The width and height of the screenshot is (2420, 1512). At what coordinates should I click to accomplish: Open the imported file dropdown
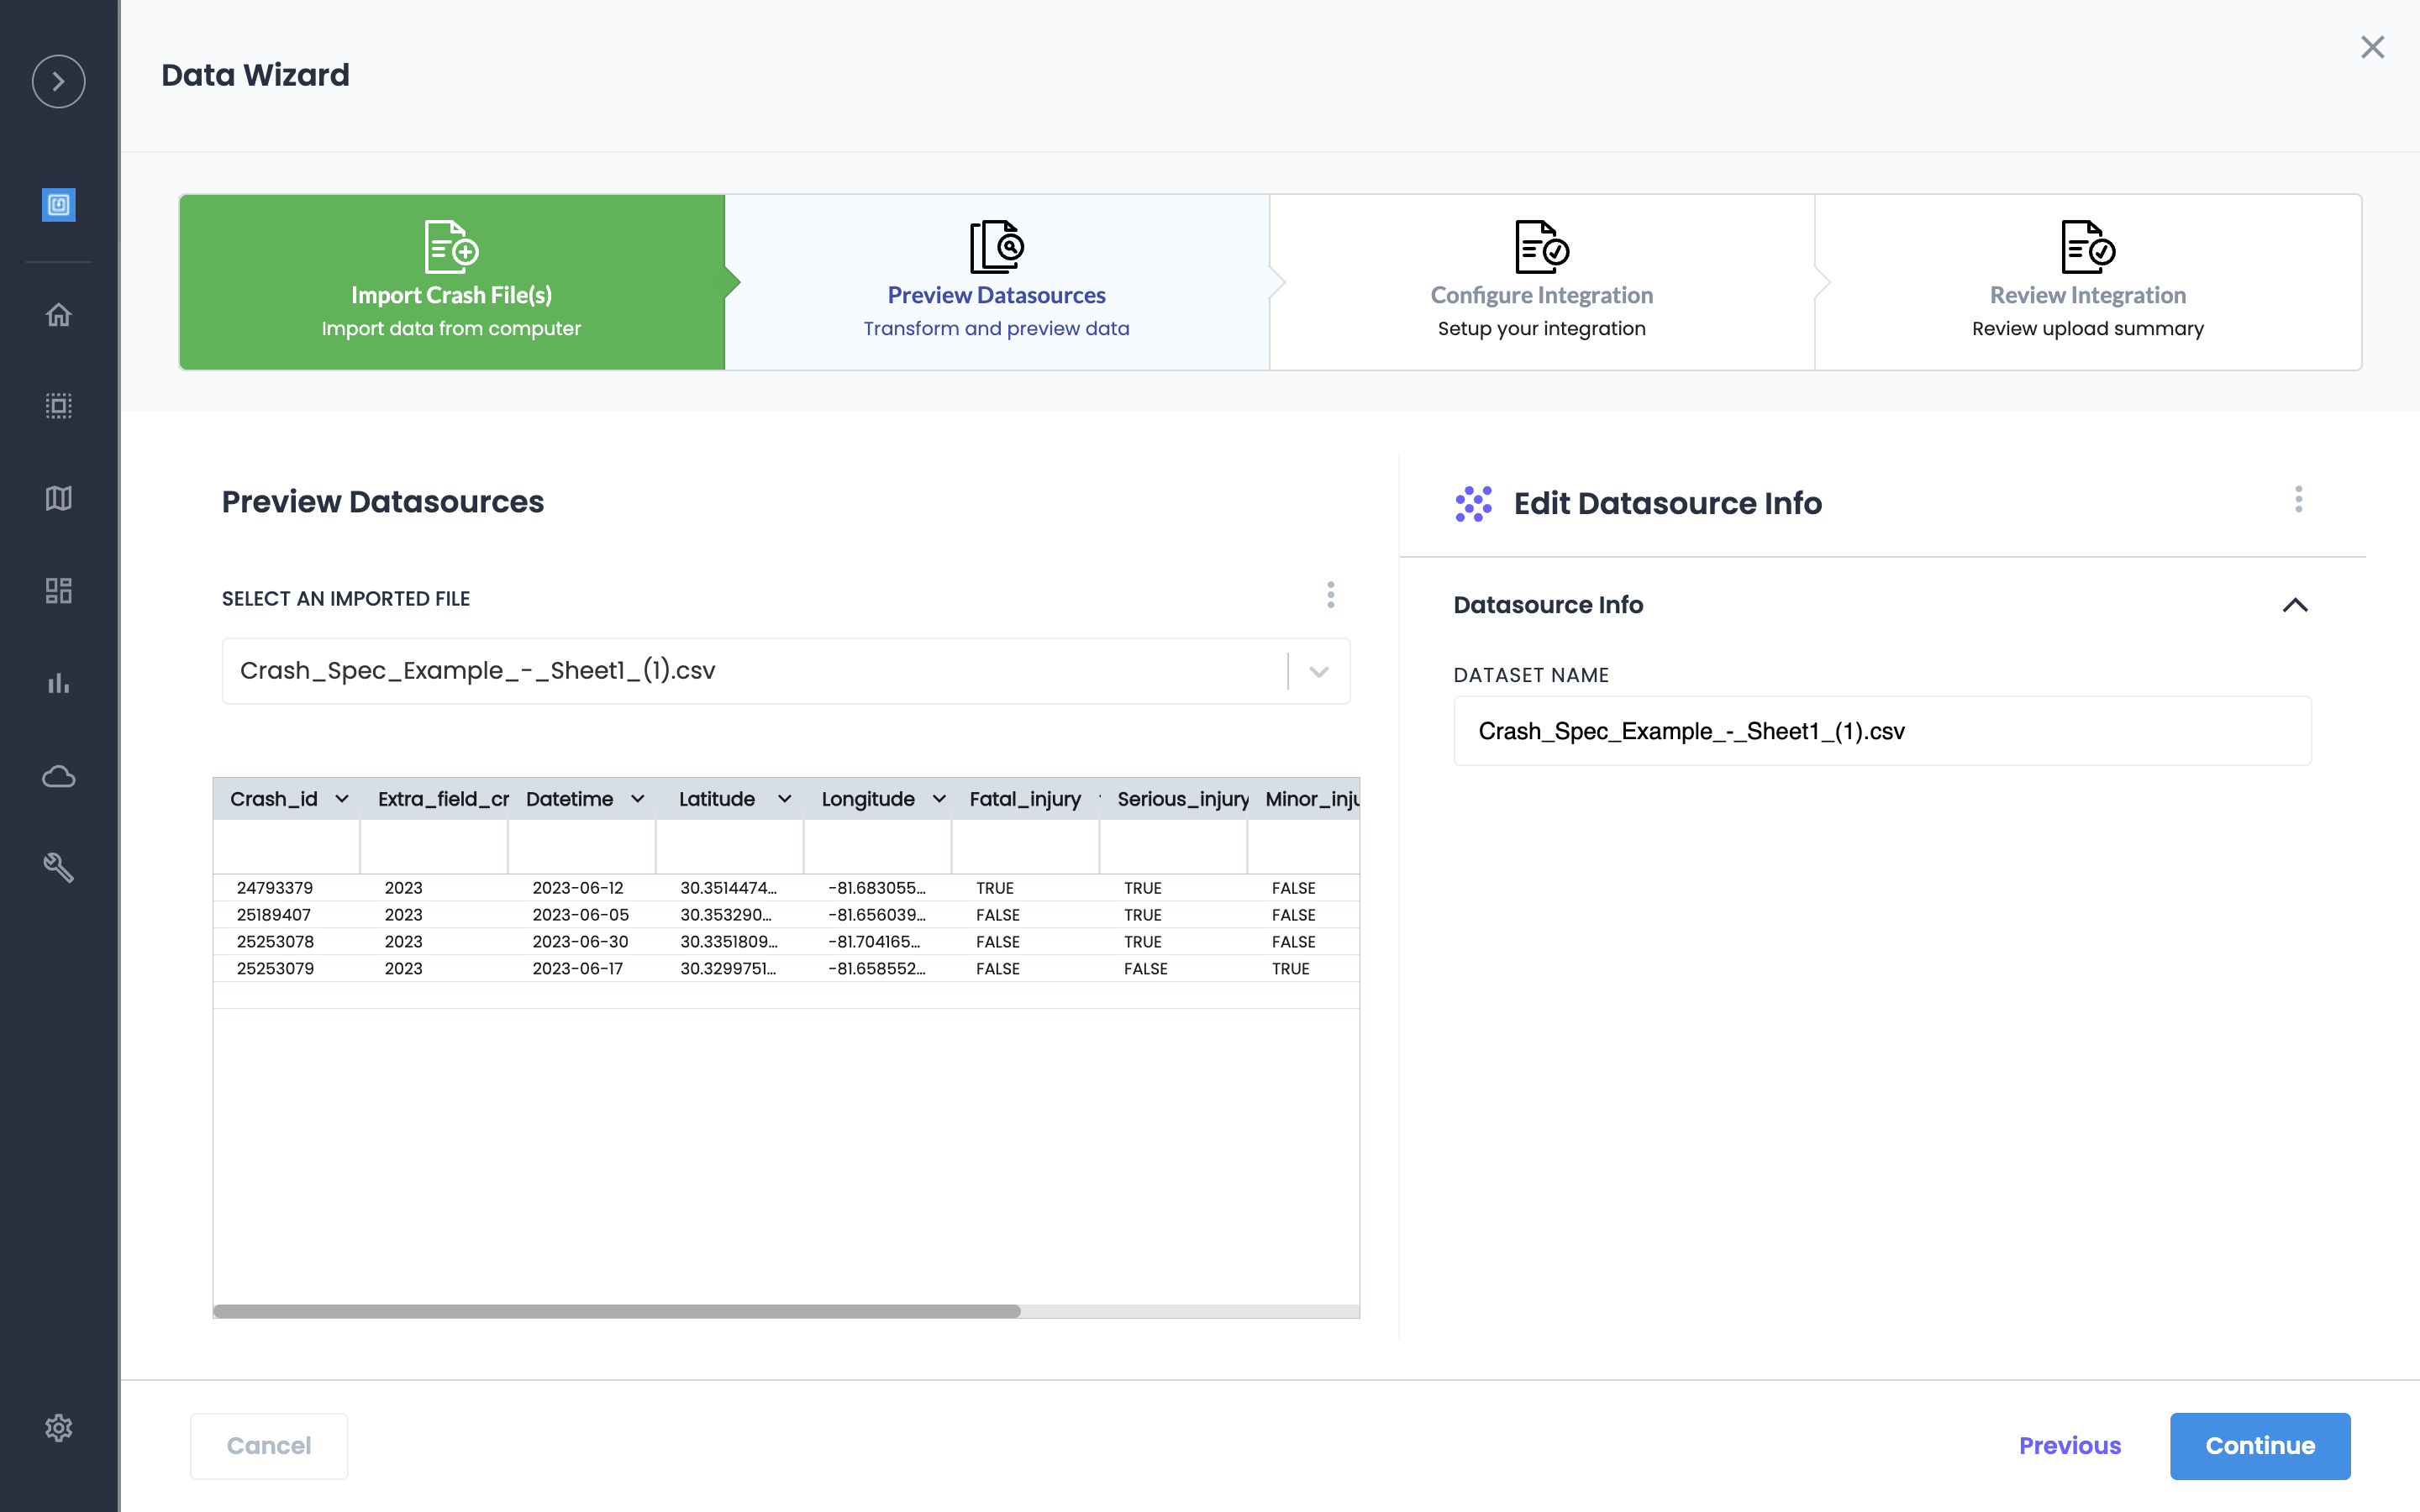1318,671
